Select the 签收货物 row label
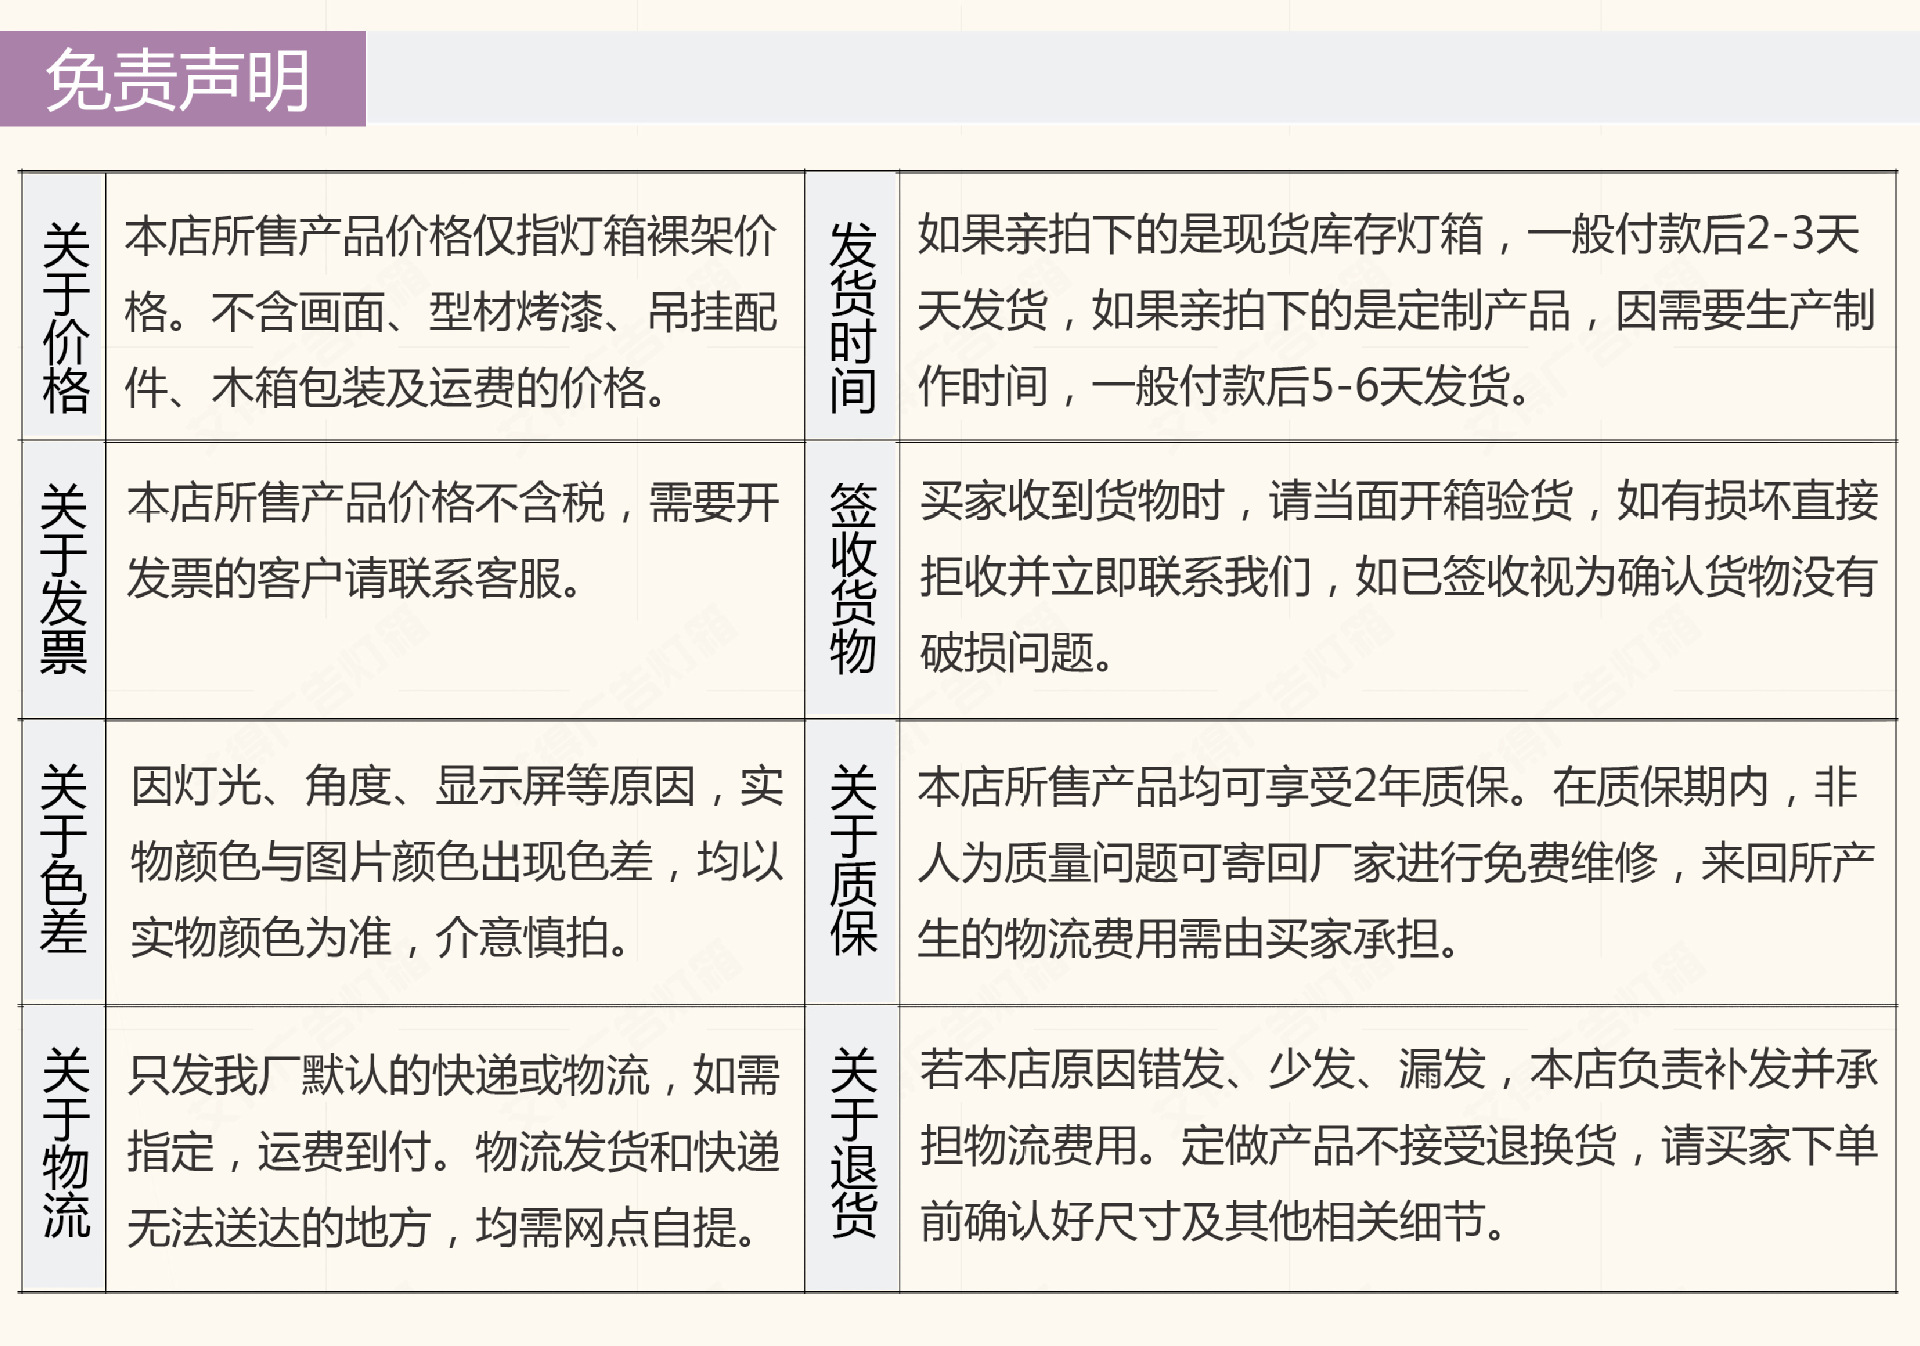The width and height of the screenshot is (1920, 1346). 852,578
